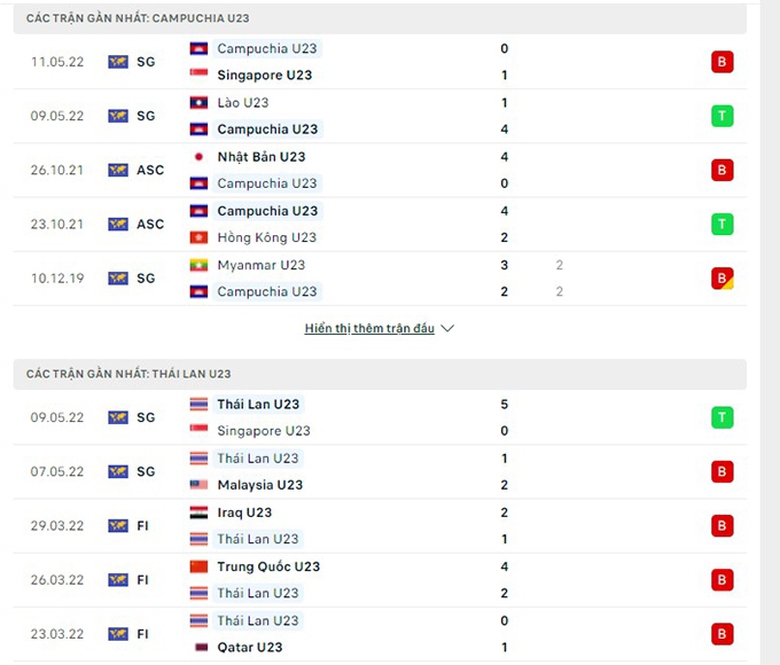Open the Trung Quốc U23 team link
The width and height of the screenshot is (780, 665).
pyautogui.click(x=268, y=566)
